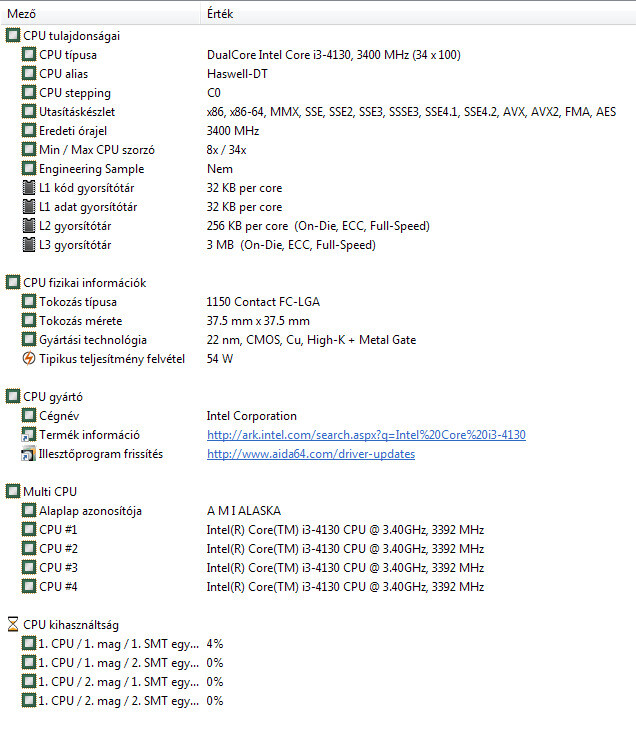
Task: Click the CPU stepping chip icon
Action: tap(29, 93)
